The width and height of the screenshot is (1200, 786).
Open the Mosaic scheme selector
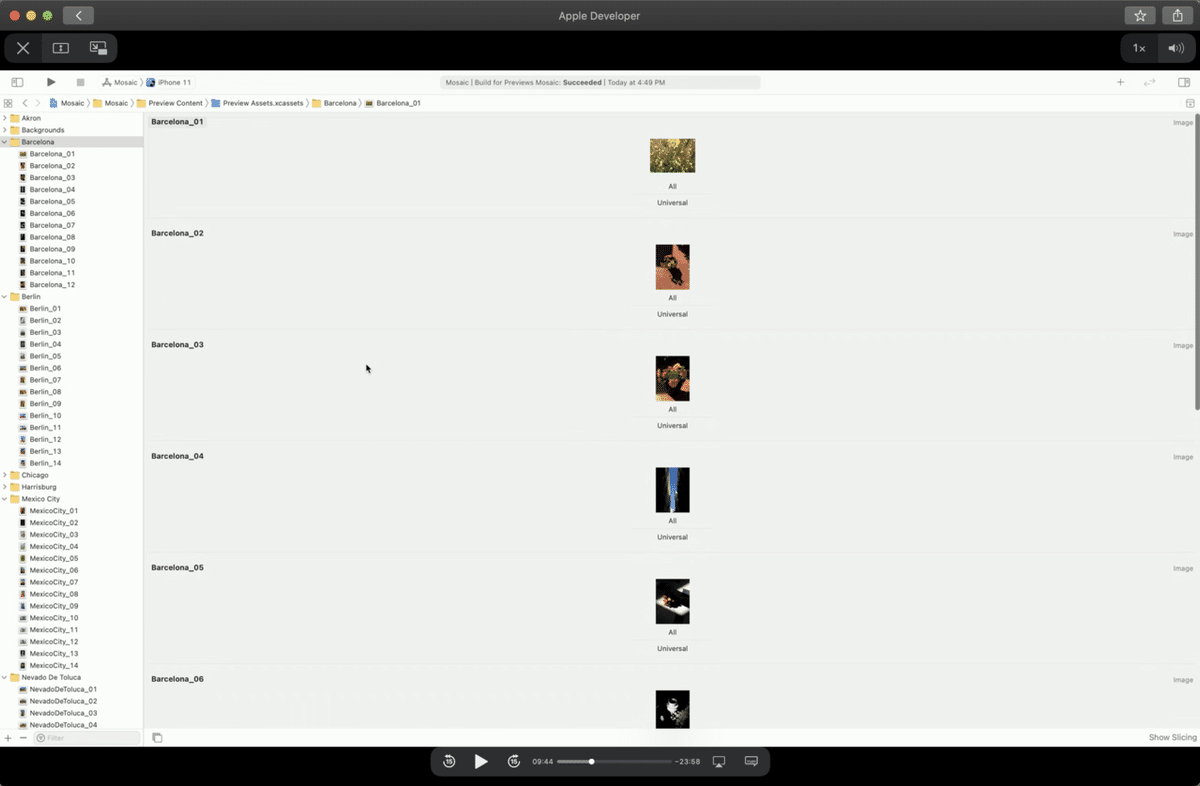click(120, 82)
